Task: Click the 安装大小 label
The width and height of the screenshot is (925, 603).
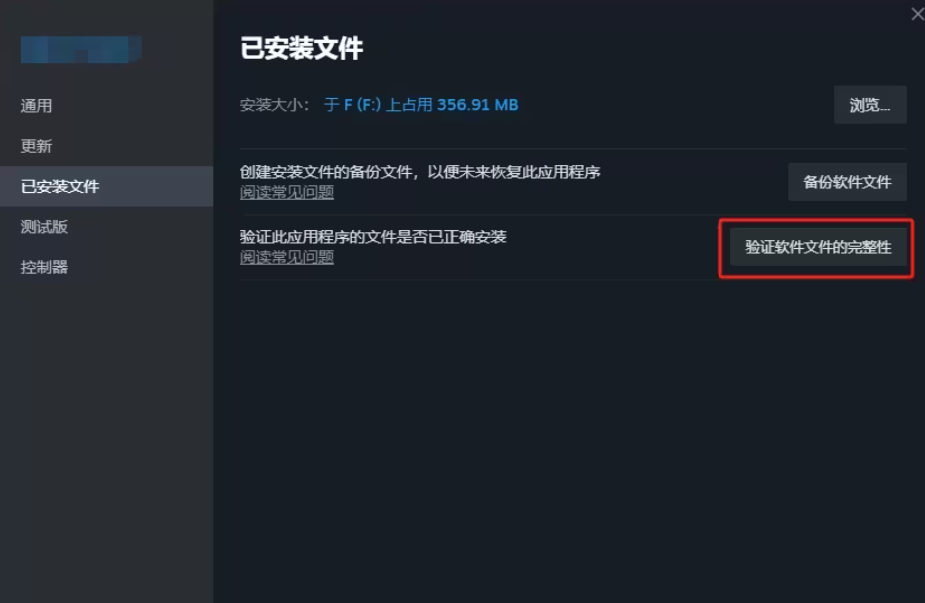Action: [274, 105]
